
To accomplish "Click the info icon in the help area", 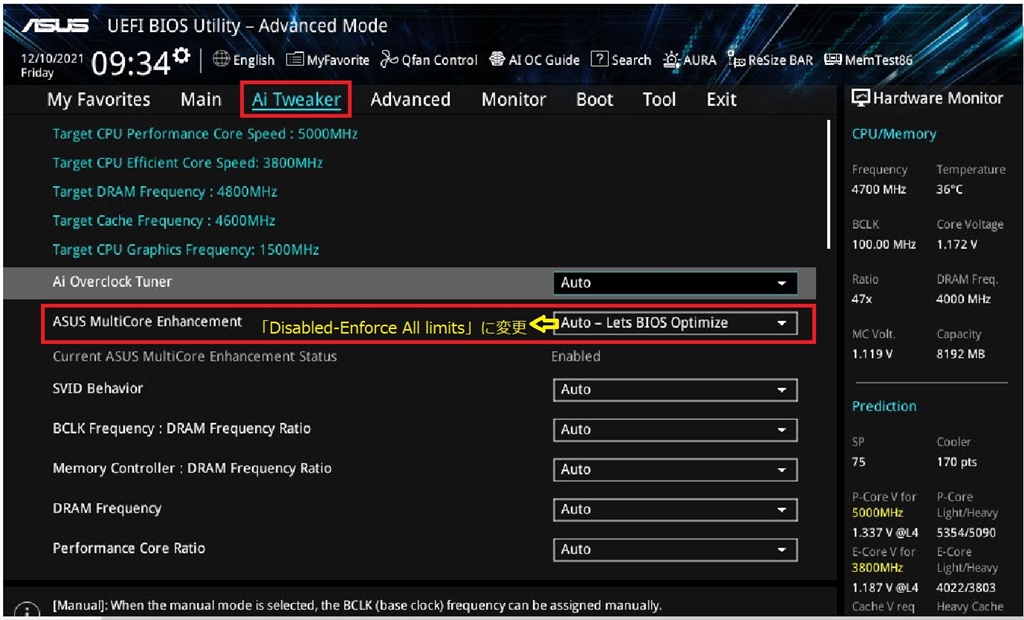I will [27, 611].
